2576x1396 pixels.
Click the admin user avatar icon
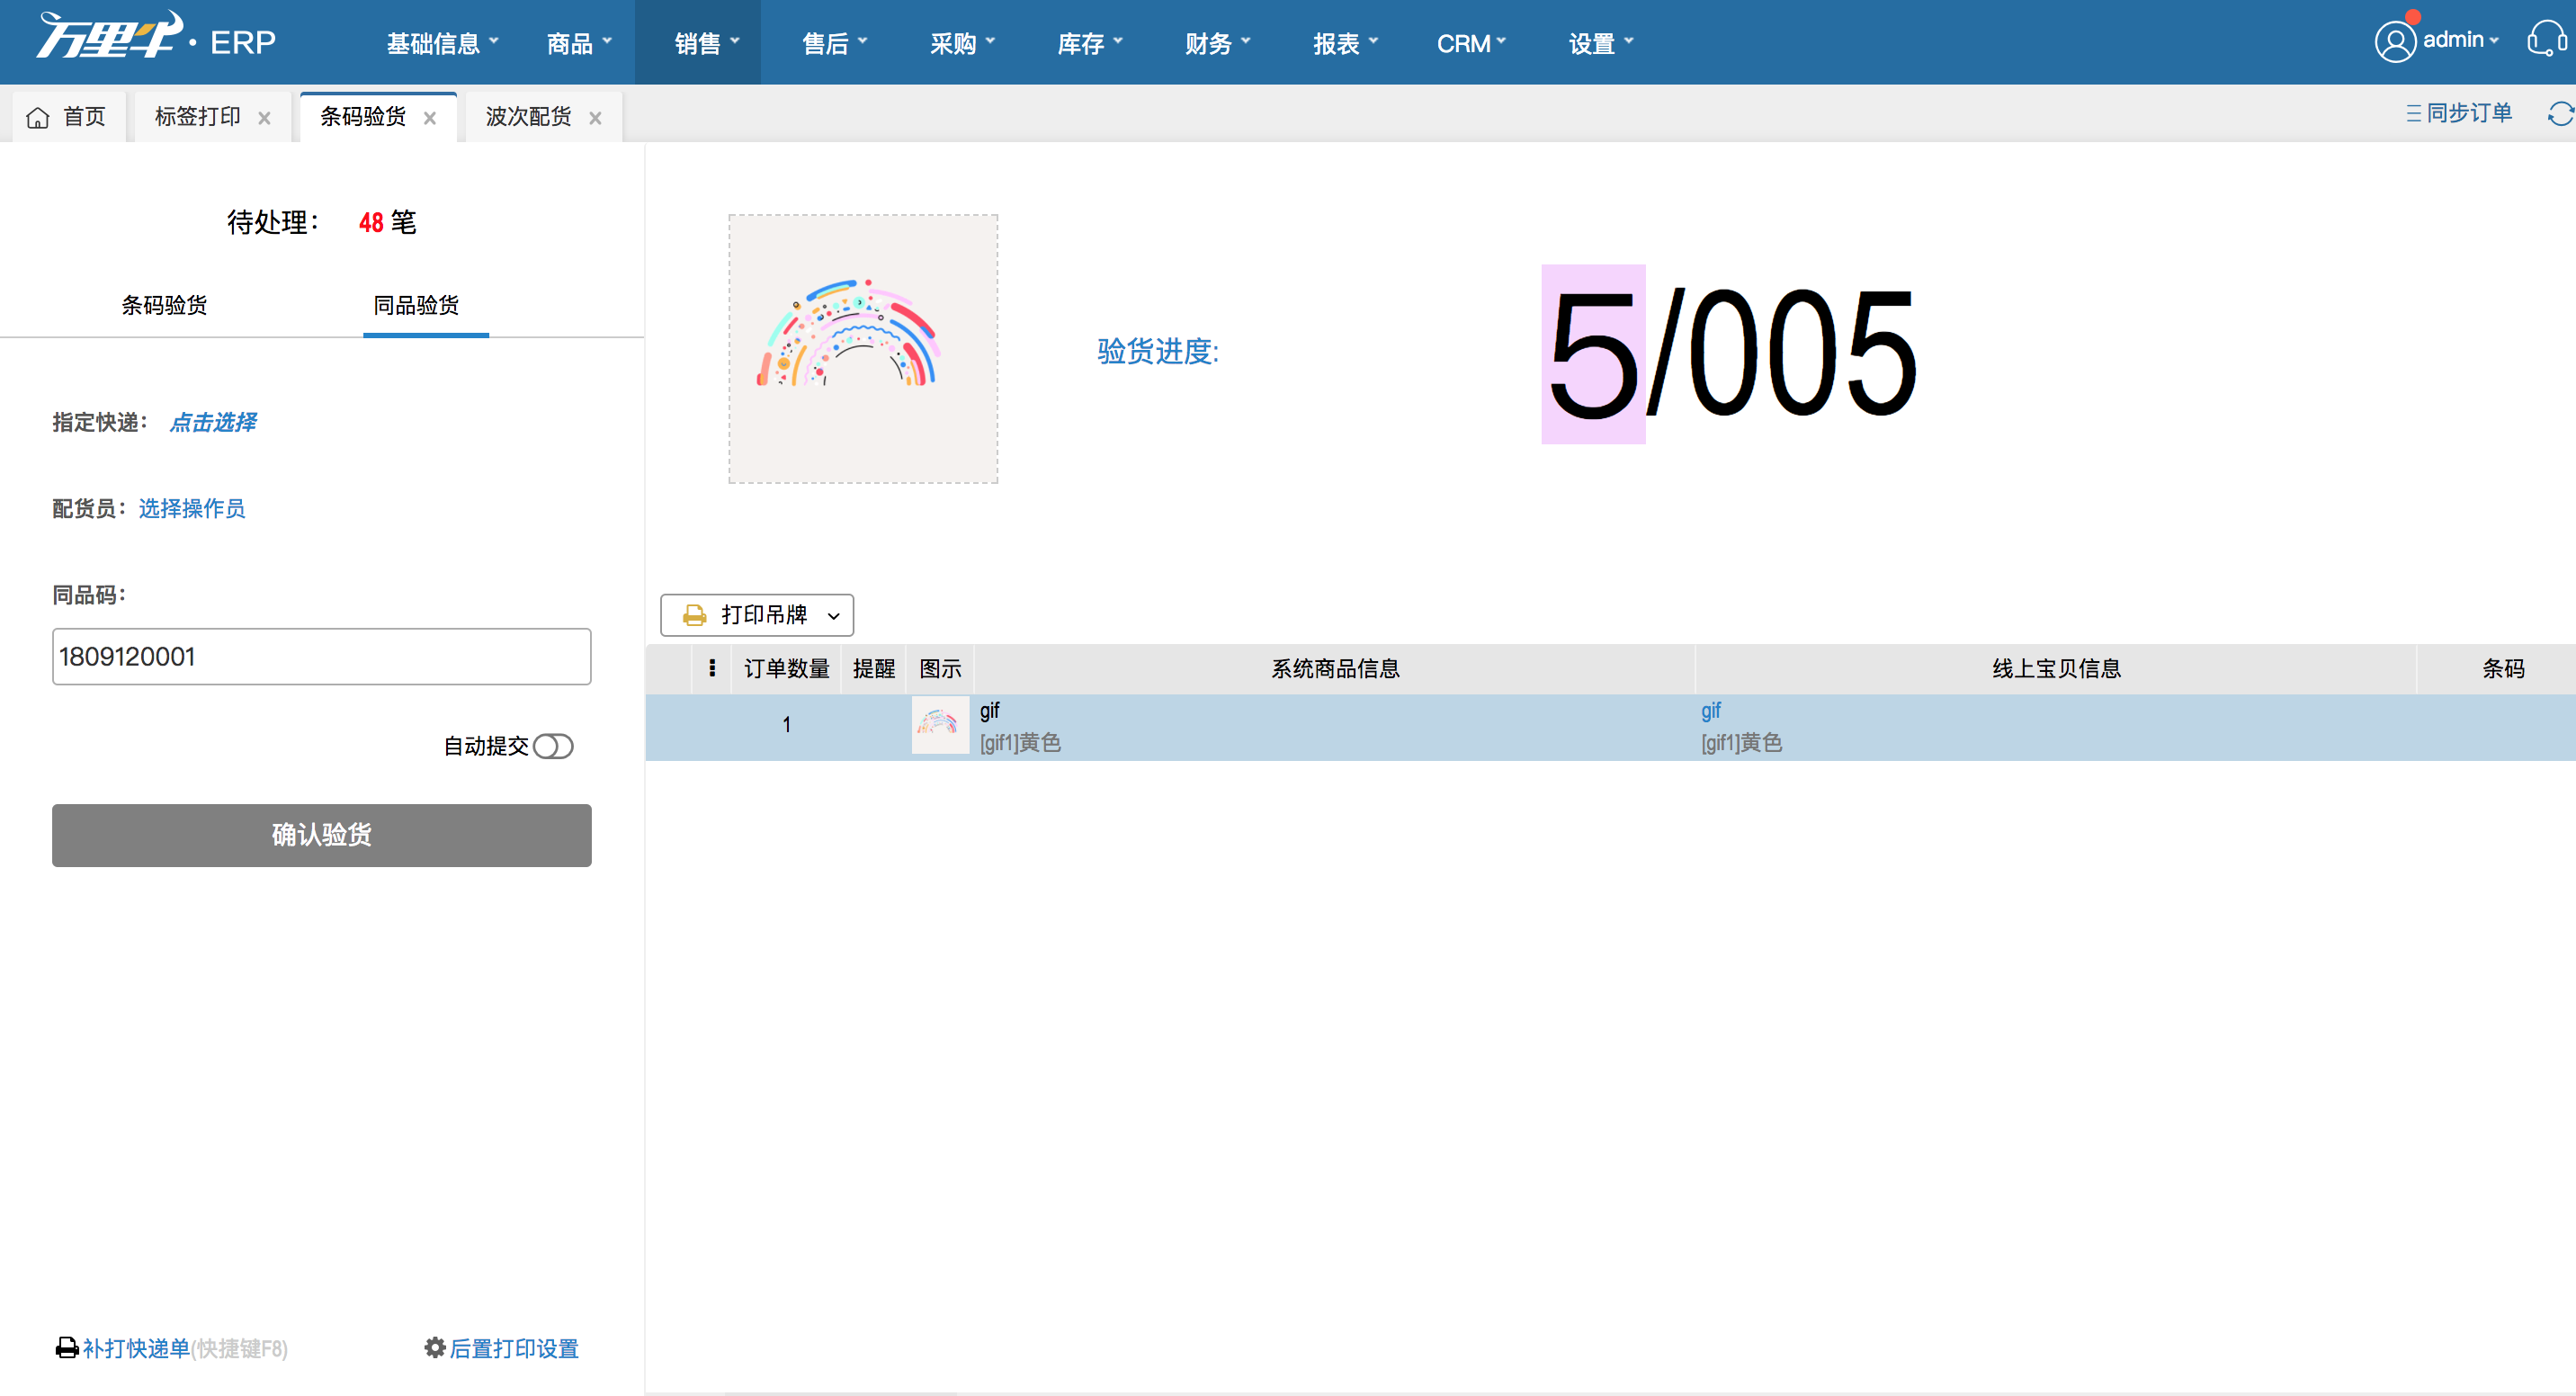[x=2395, y=41]
